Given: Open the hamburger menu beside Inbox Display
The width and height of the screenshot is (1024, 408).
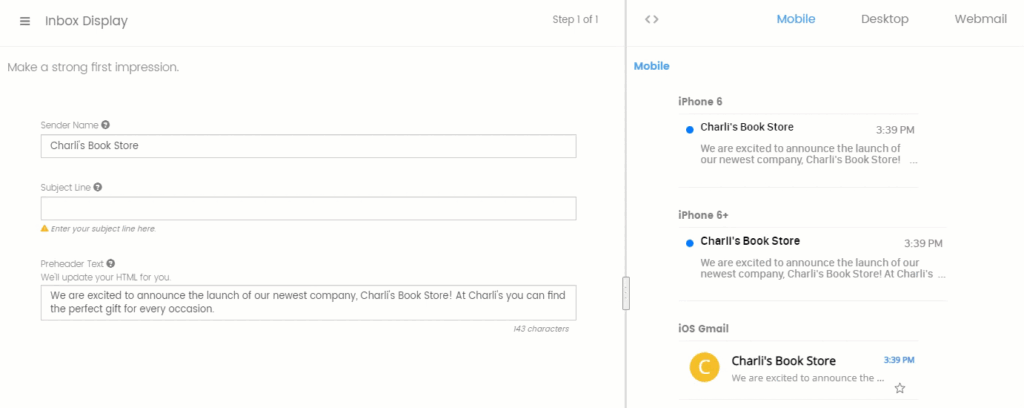Looking at the screenshot, I should 25,21.
